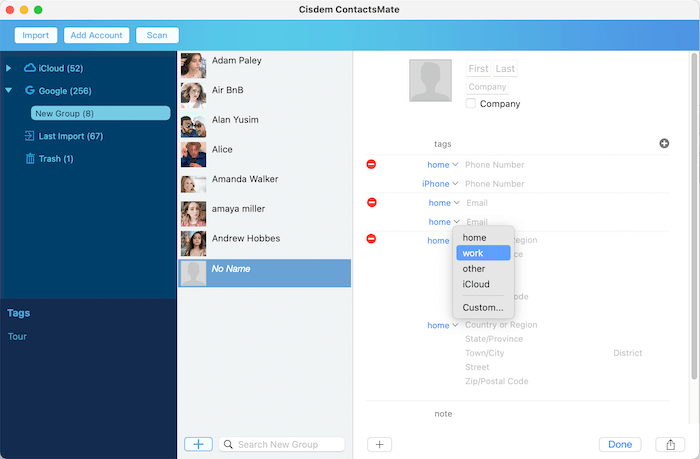Click Andrew Hobbes' avatar

[193, 243]
